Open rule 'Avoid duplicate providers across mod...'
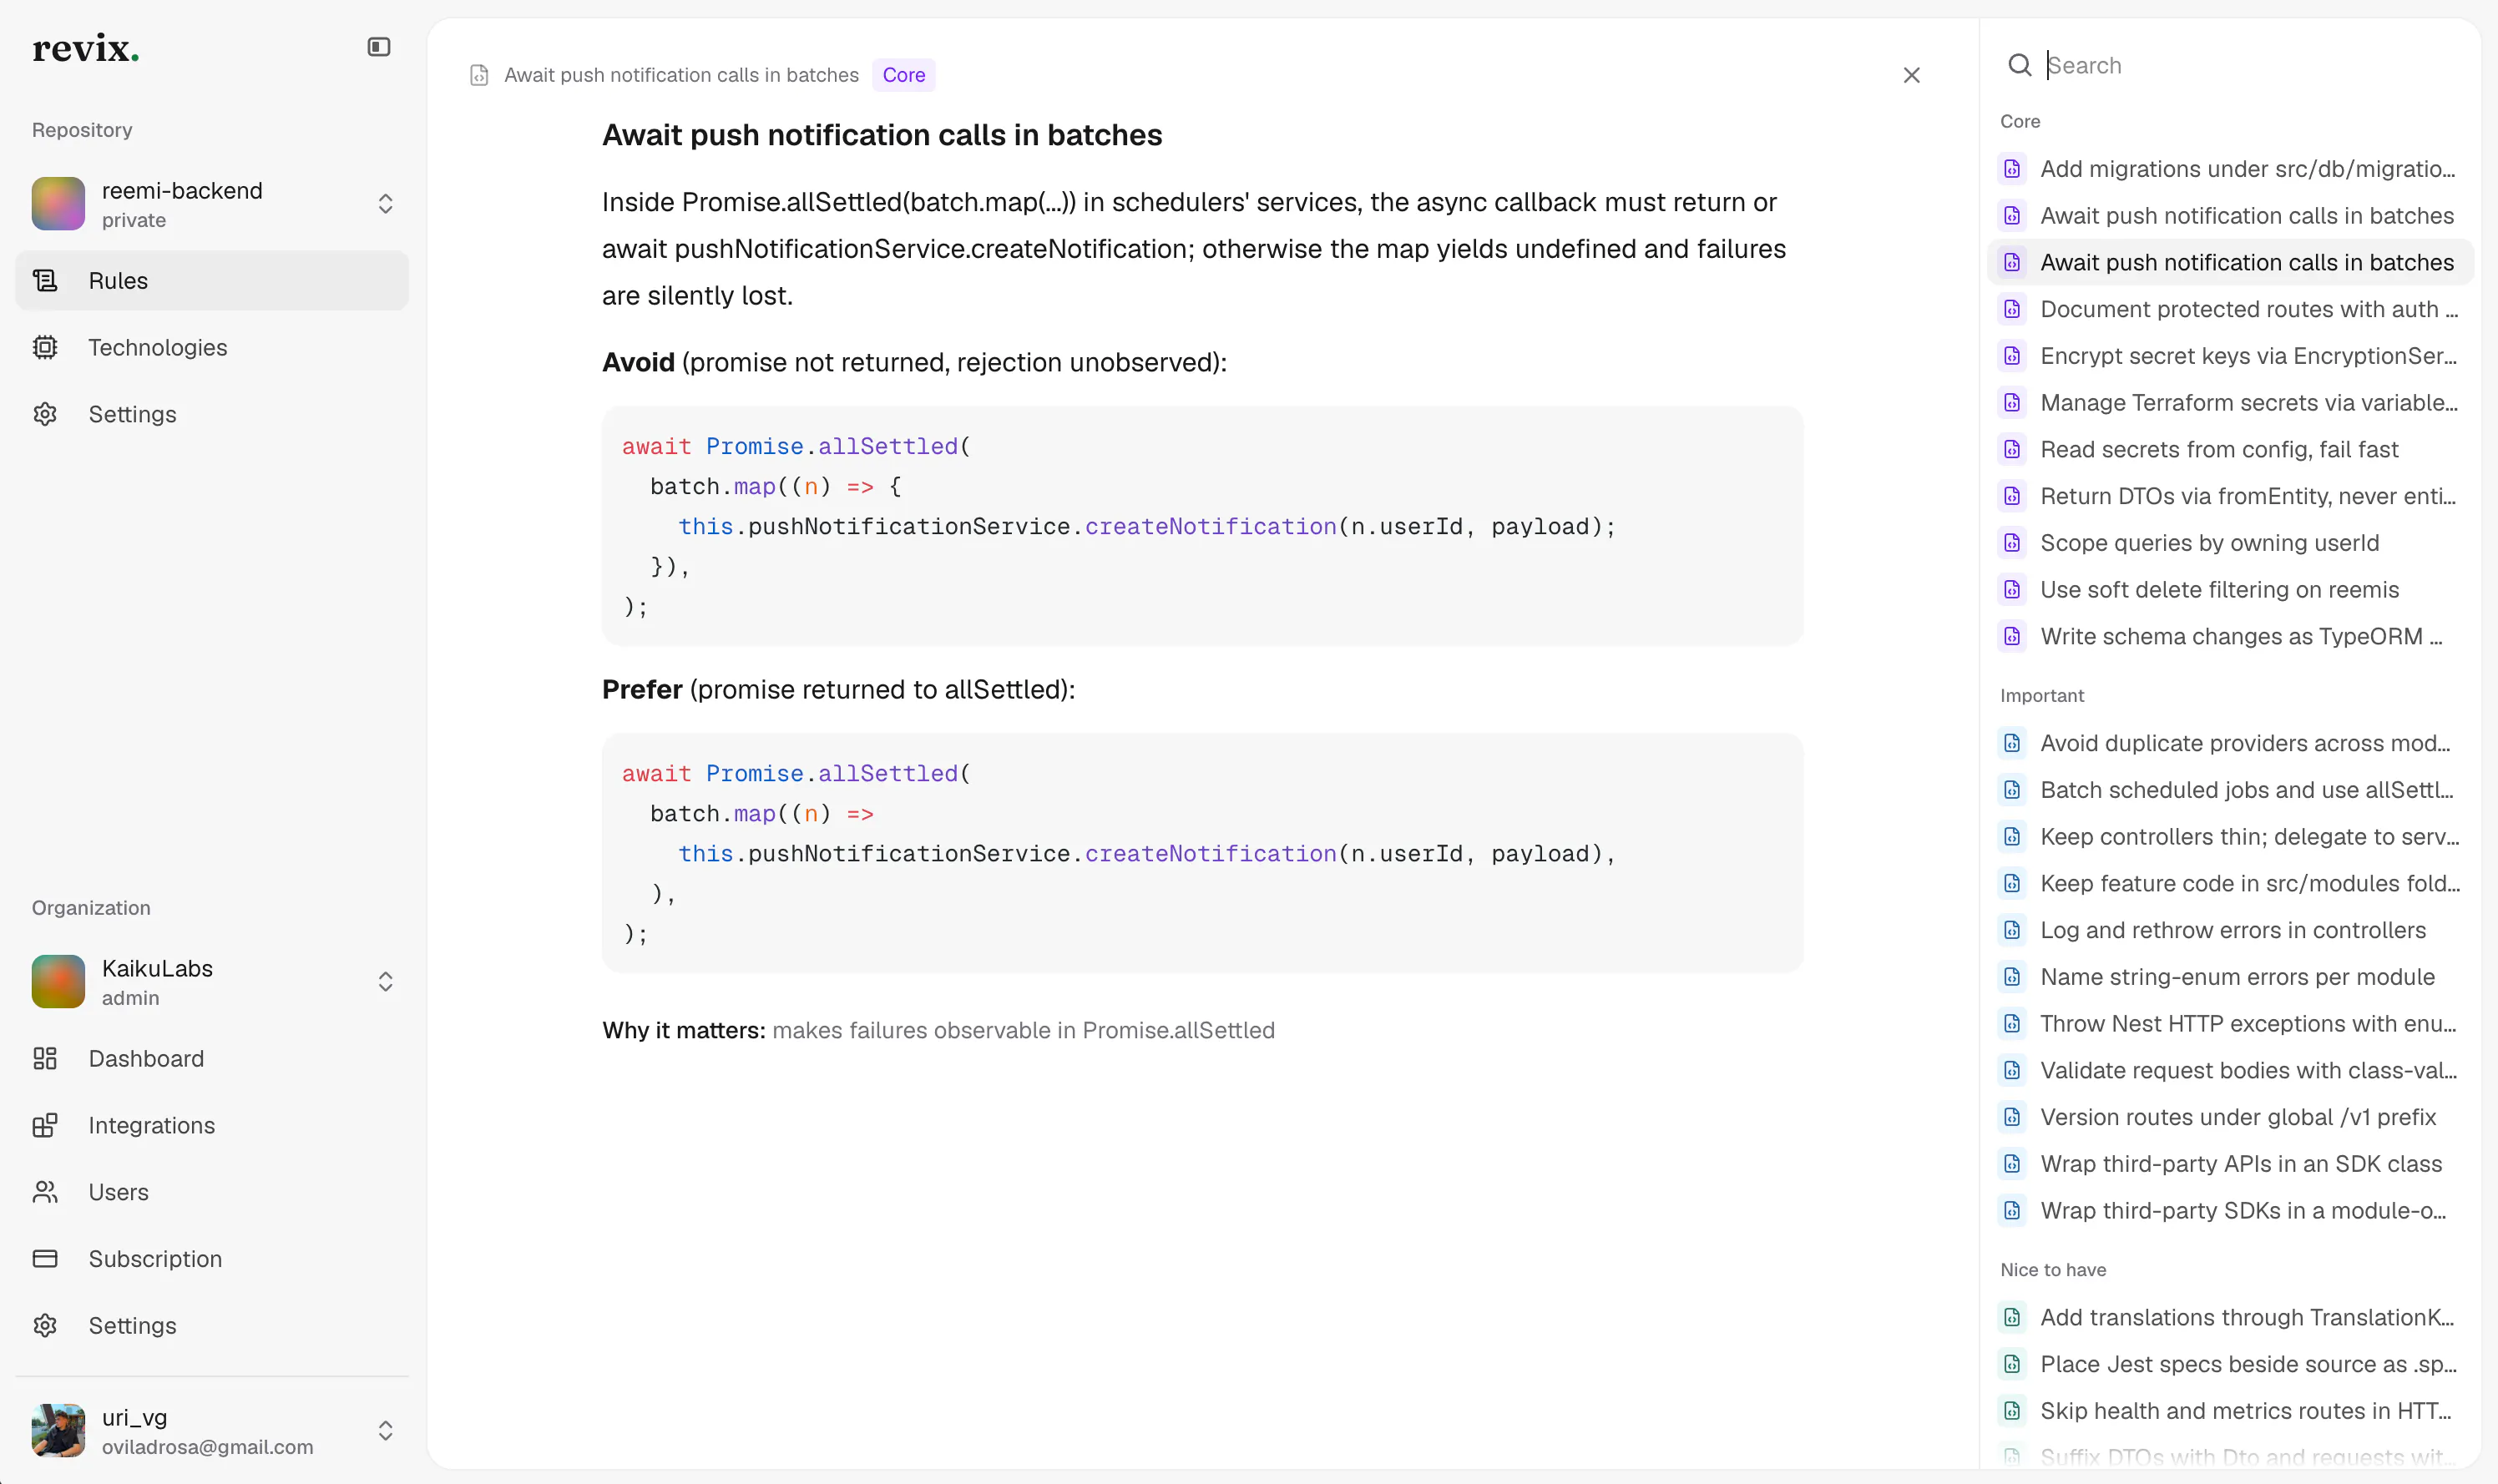Screen dimensions: 2498x1484 click(x=2230, y=743)
